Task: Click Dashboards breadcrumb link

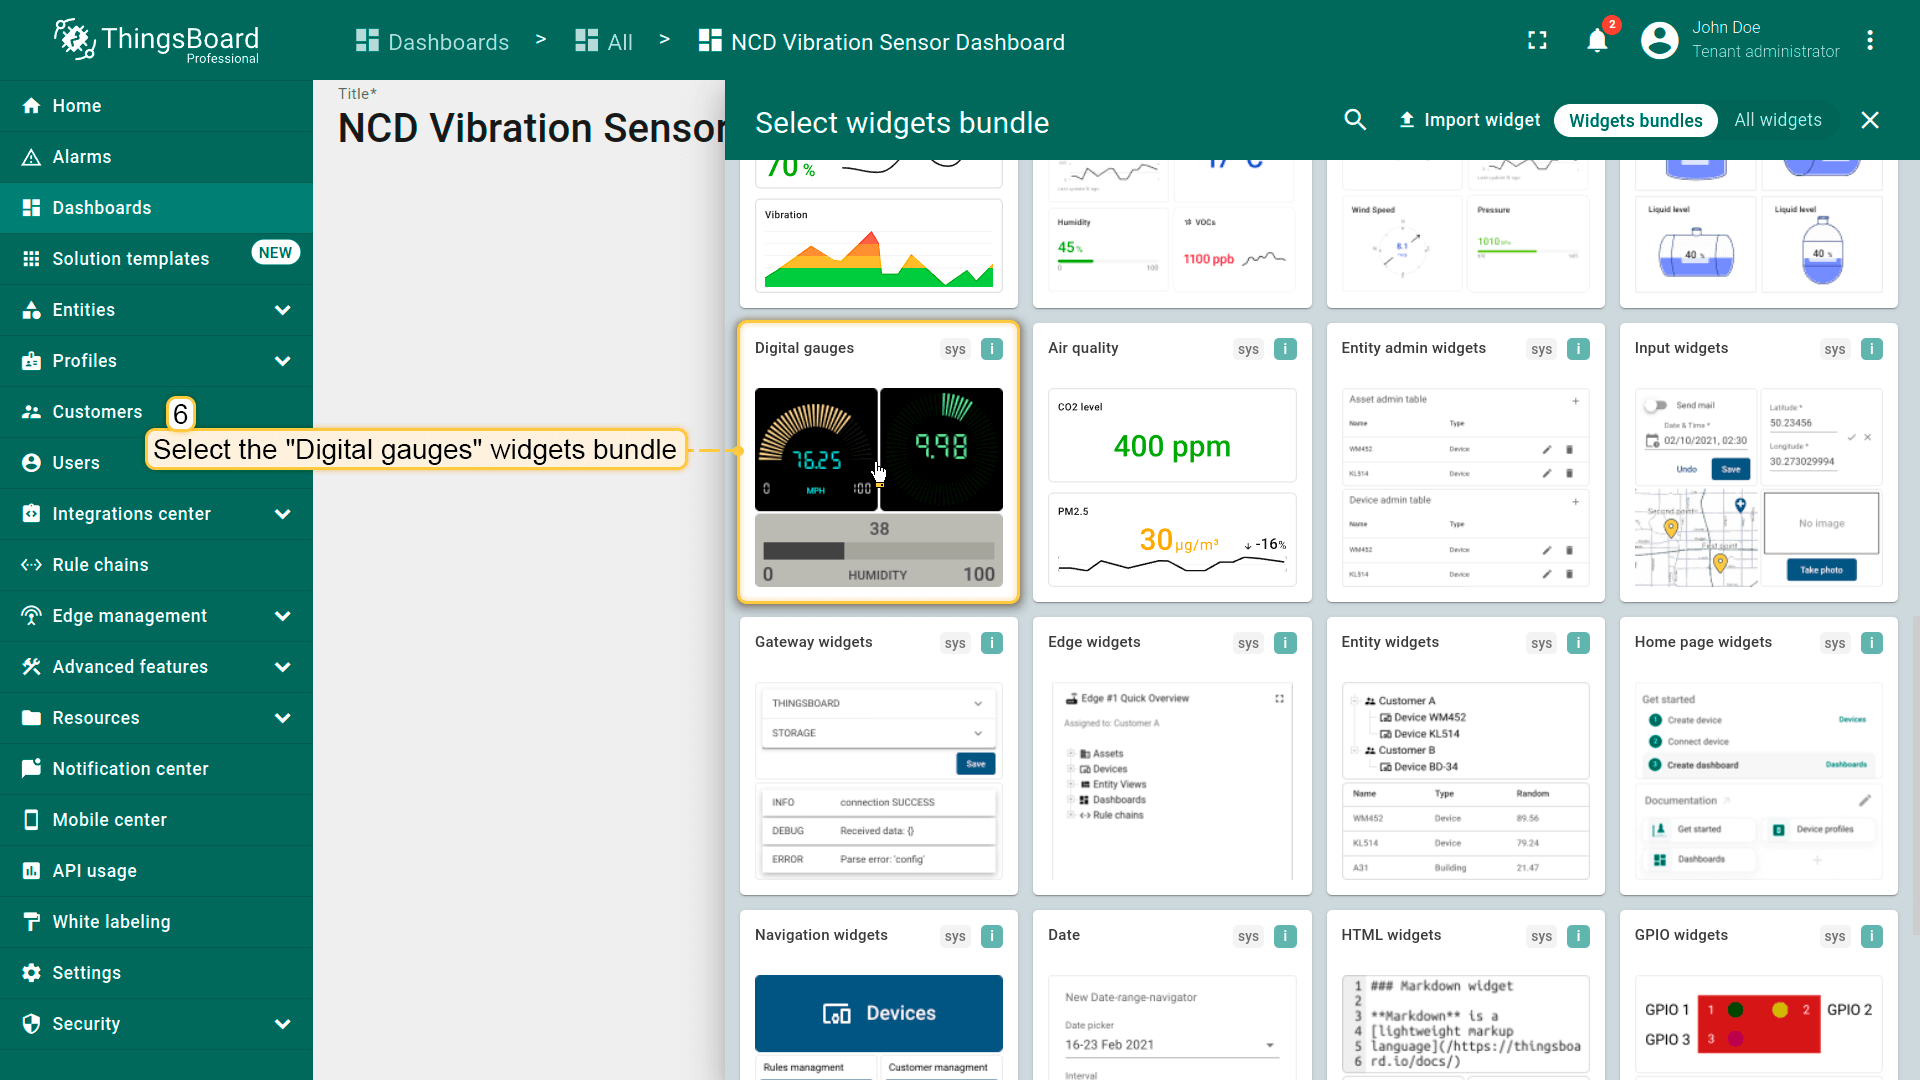Action: [432, 42]
